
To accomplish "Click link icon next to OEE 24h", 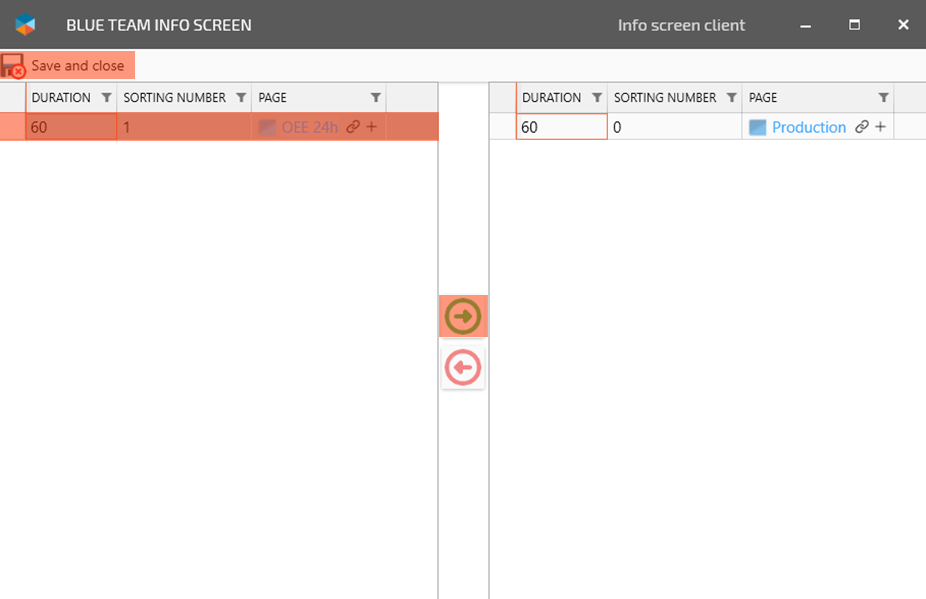I will tap(352, 127).
